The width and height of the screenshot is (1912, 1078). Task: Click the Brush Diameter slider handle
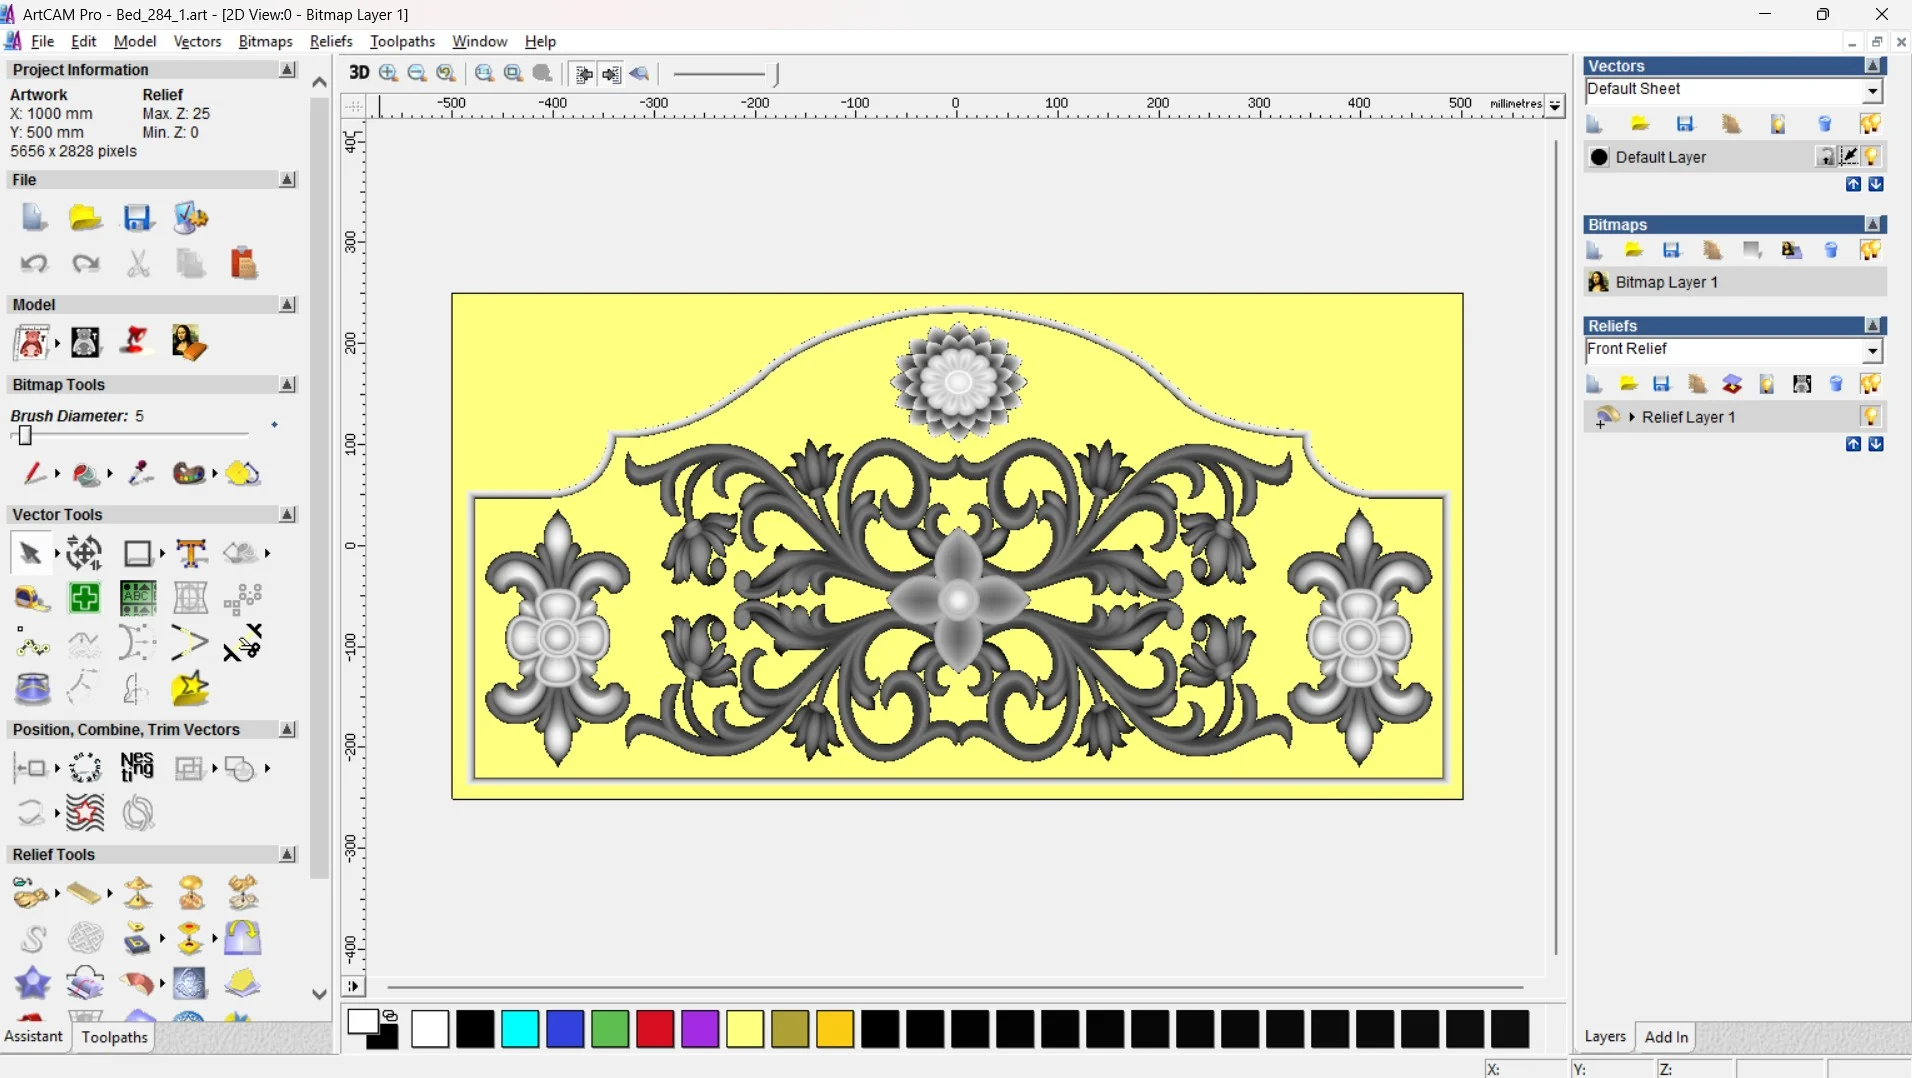(25, 435)
